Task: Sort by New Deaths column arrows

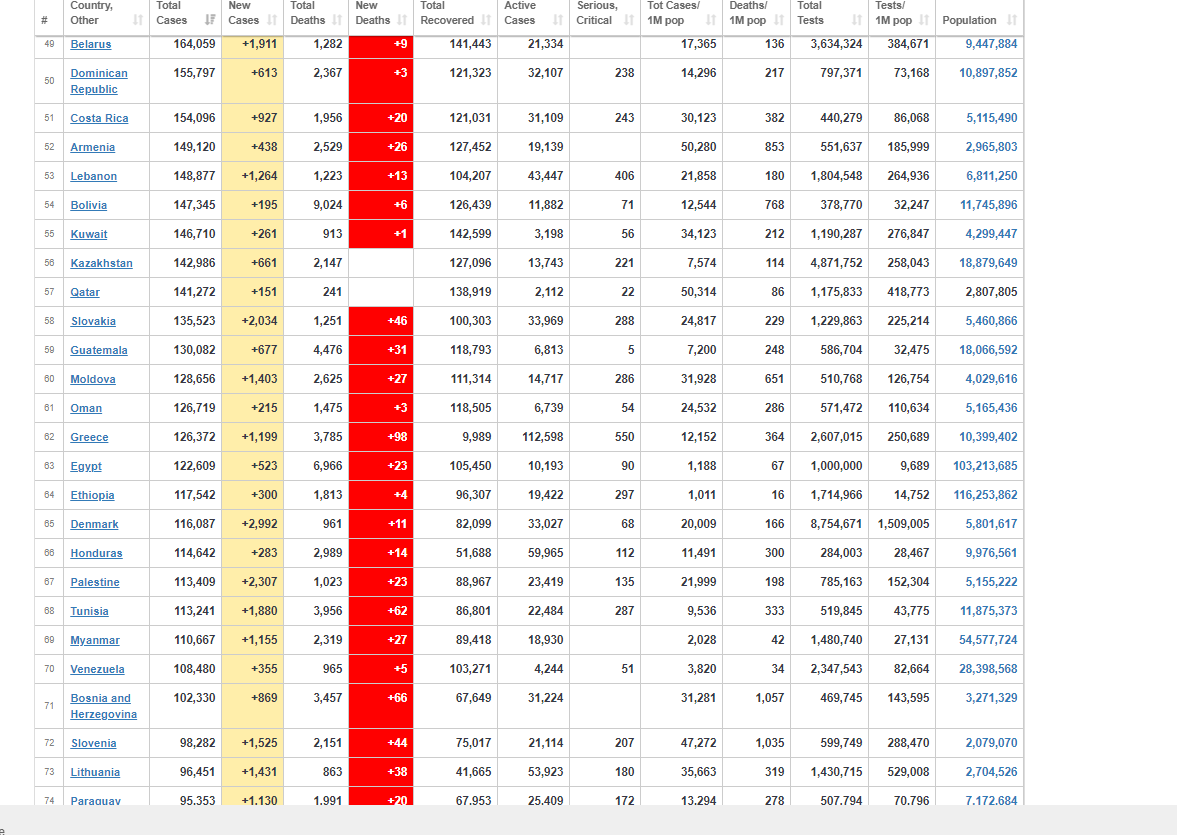Action: (402, 20)
